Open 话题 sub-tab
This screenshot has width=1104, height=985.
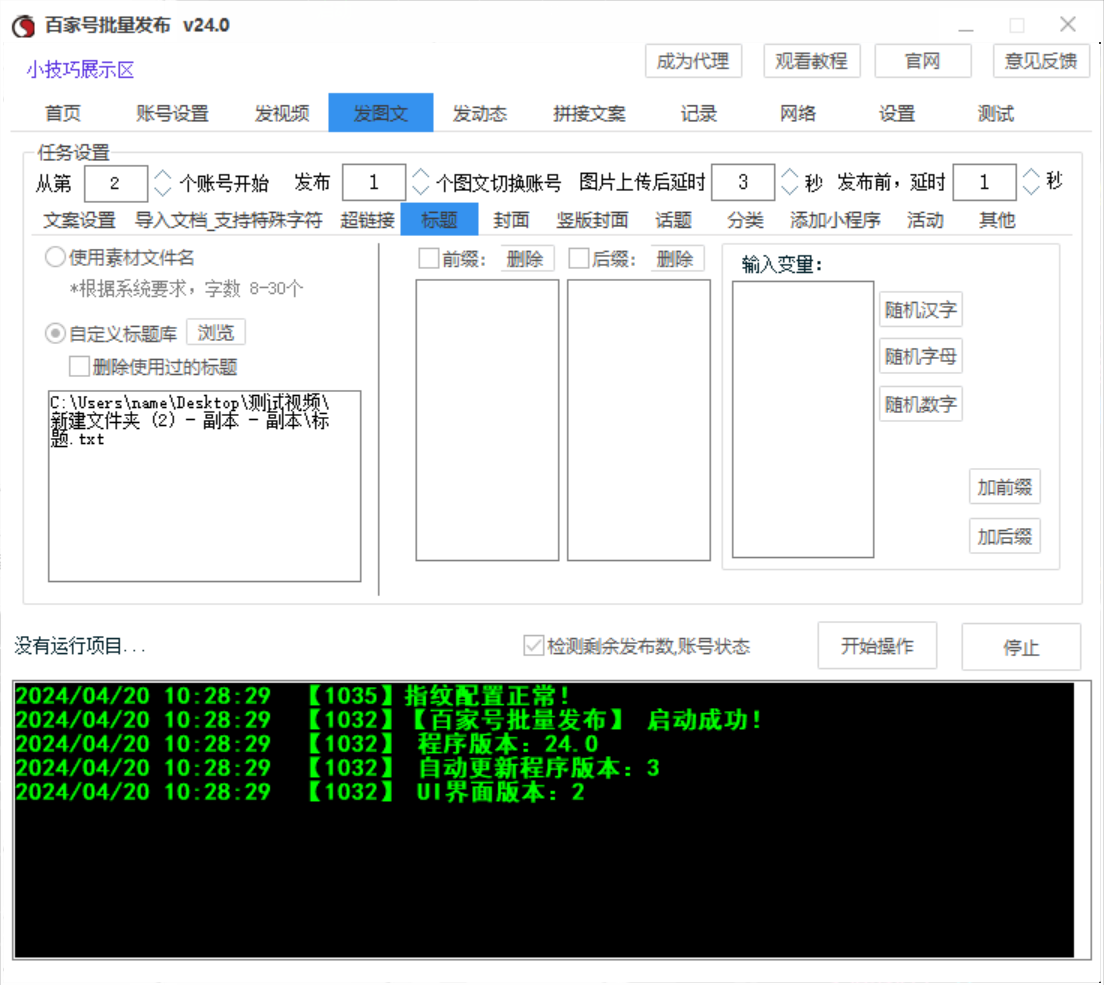tap(674, 220)
